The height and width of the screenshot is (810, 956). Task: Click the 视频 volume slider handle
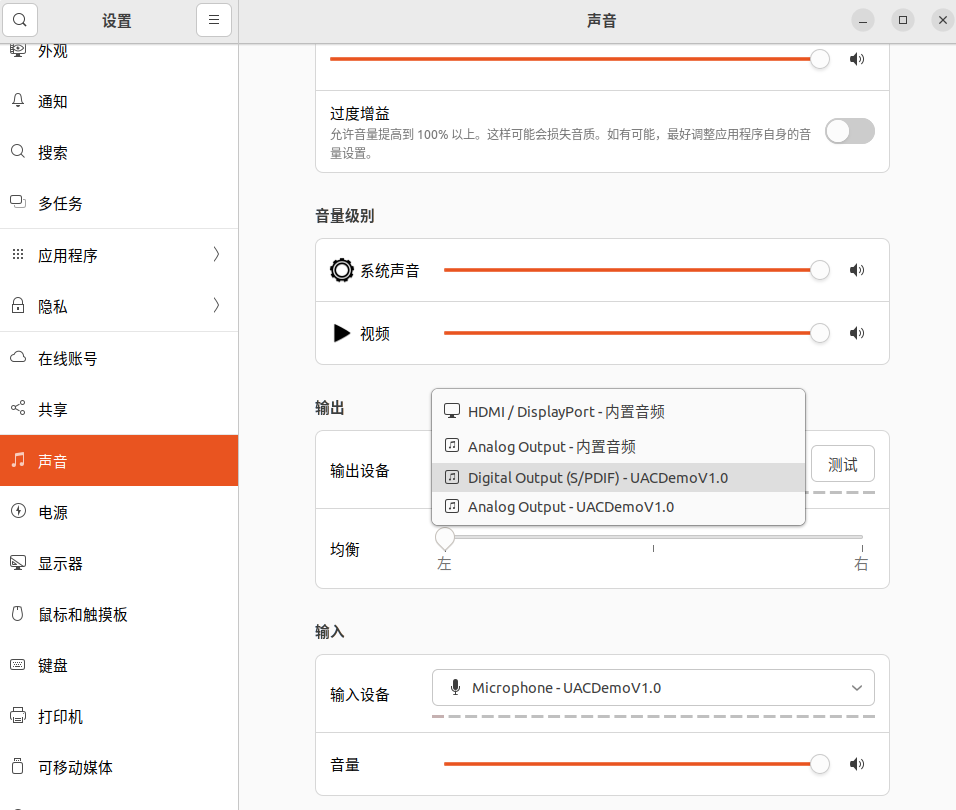(819, 333)
